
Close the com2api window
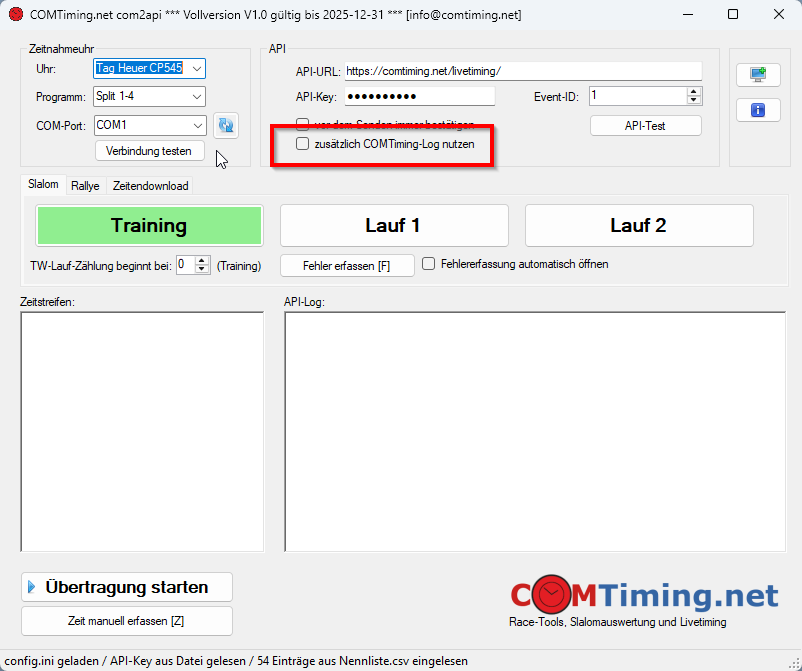778,14
